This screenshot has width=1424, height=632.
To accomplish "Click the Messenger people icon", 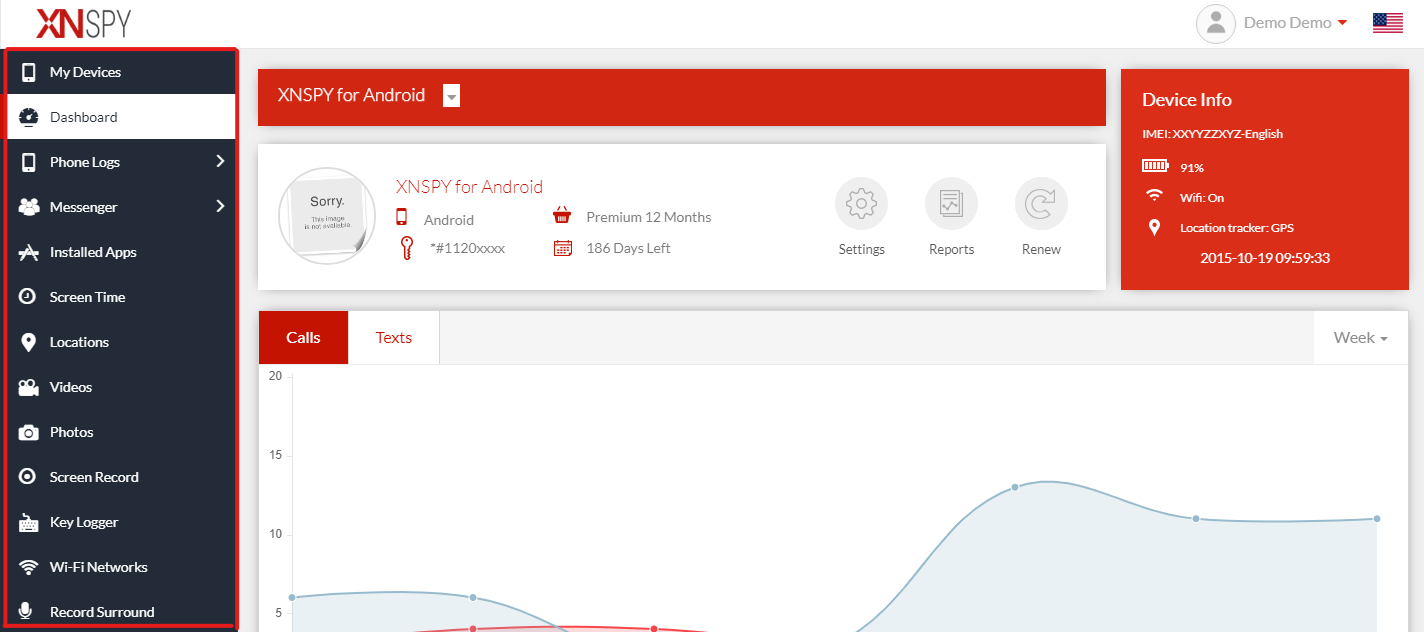I will (x=29, y=207).
